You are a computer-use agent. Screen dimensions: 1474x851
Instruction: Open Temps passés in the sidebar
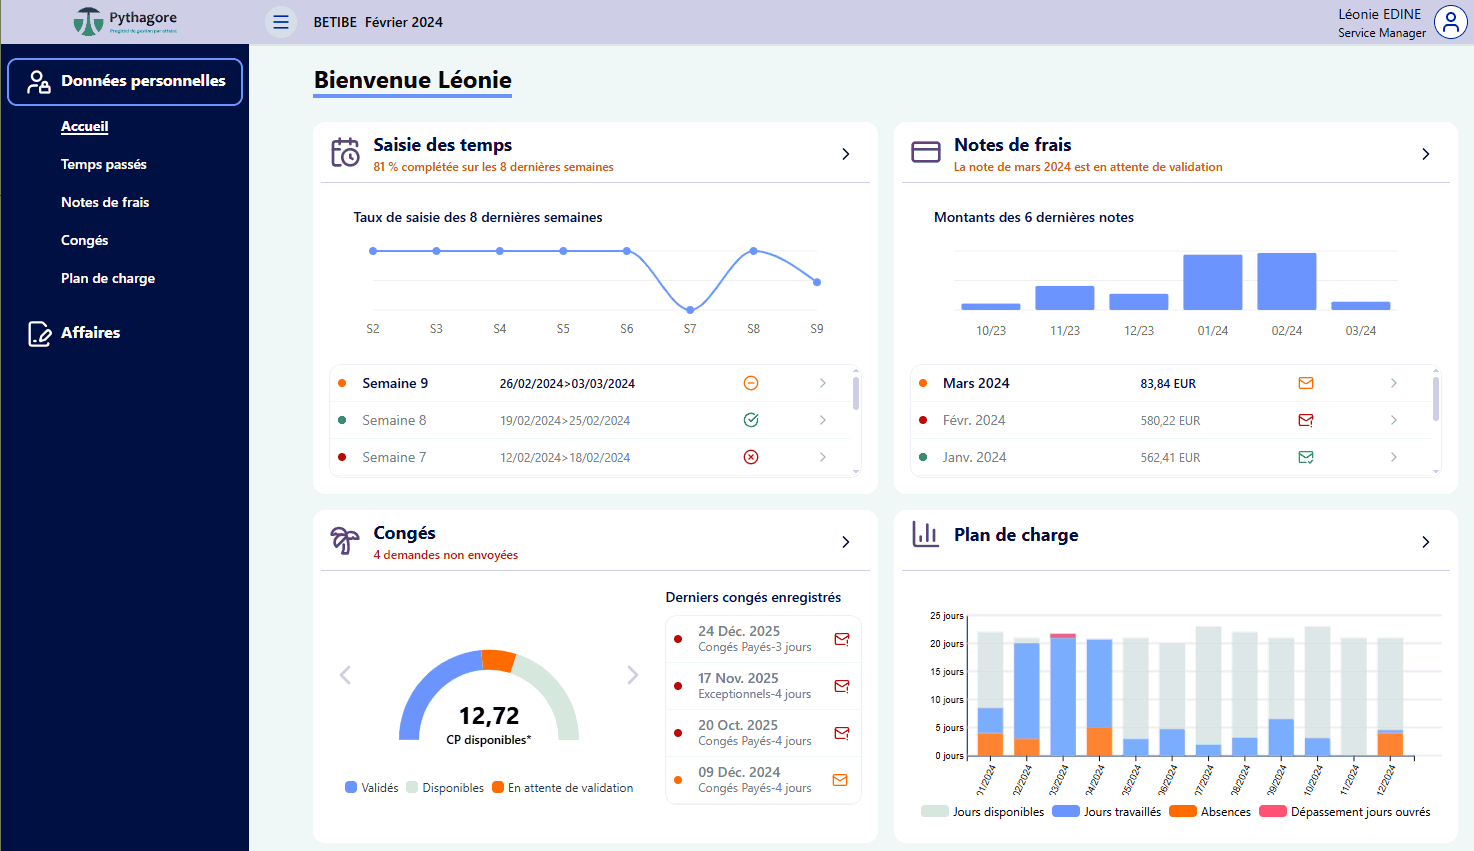click(104, 164)
